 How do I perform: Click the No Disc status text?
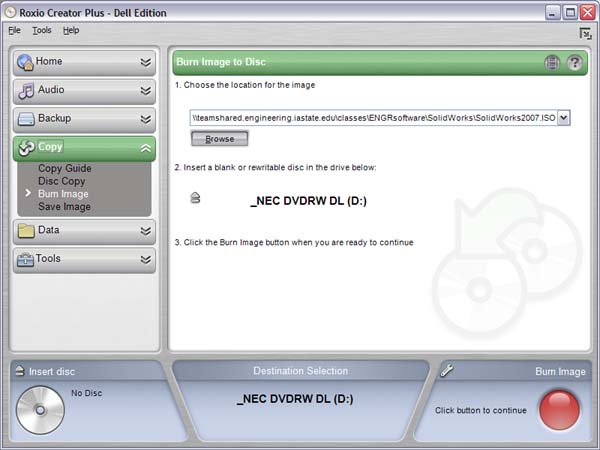click(86, 393)
